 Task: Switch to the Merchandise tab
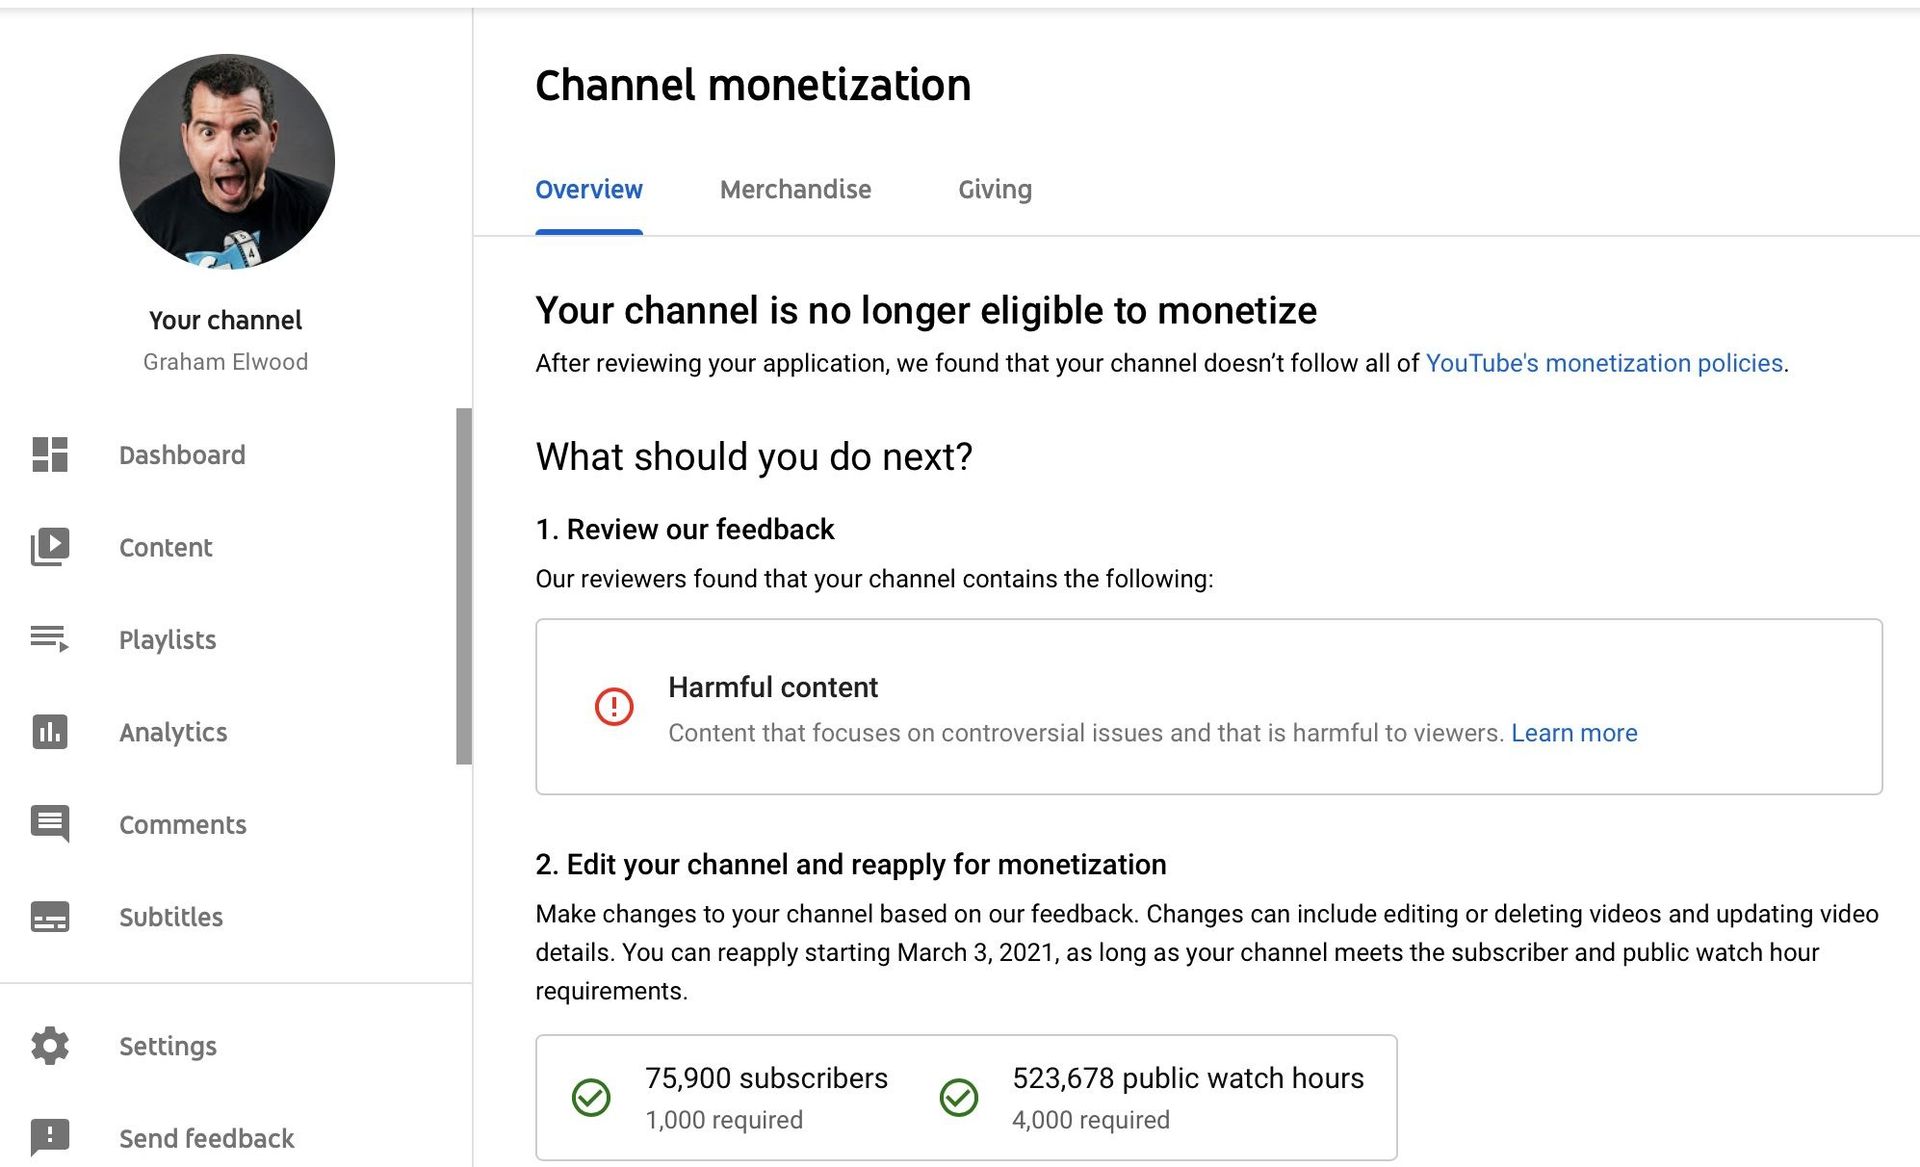click(795, 190)
